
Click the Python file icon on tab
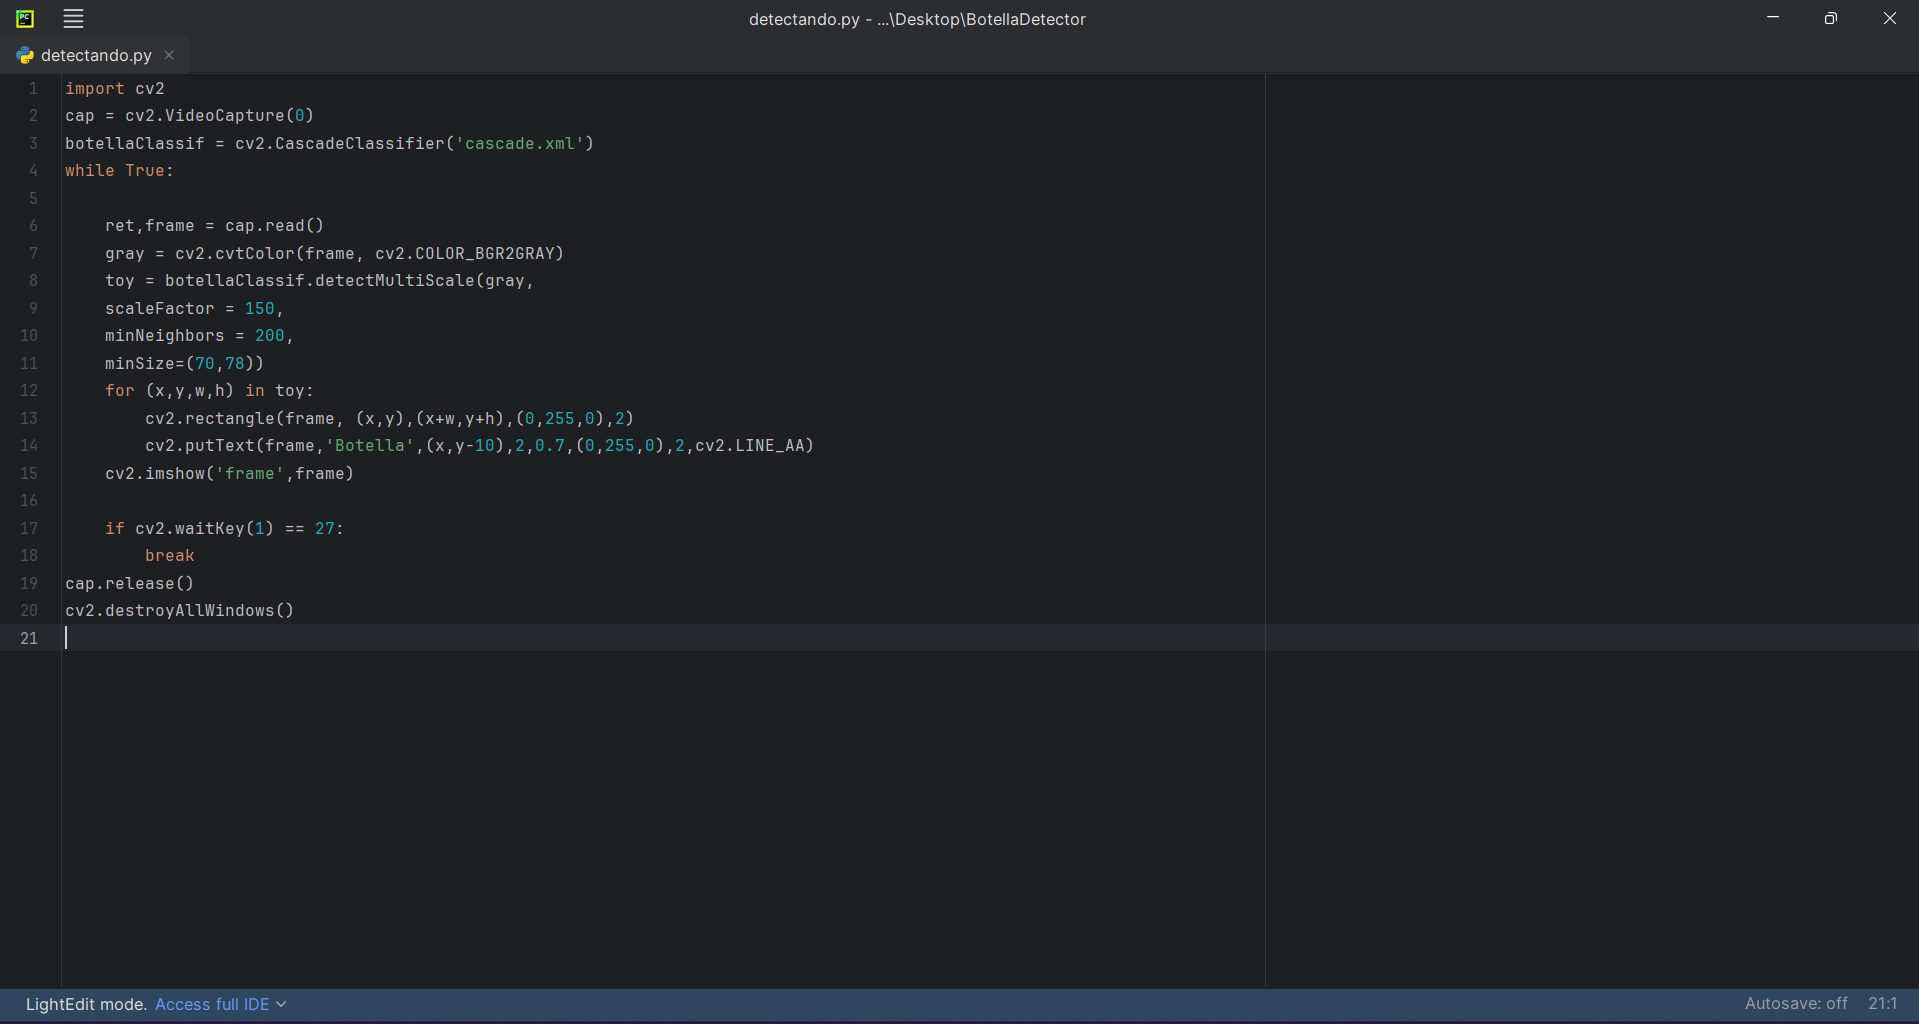pos(25,55)
